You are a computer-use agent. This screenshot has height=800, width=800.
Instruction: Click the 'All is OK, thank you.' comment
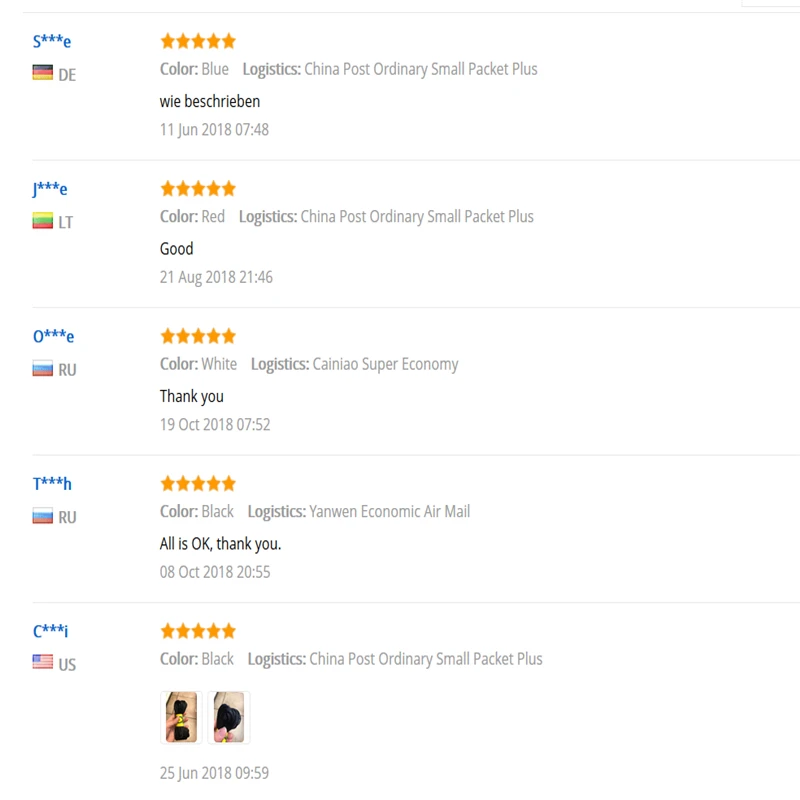220,544
